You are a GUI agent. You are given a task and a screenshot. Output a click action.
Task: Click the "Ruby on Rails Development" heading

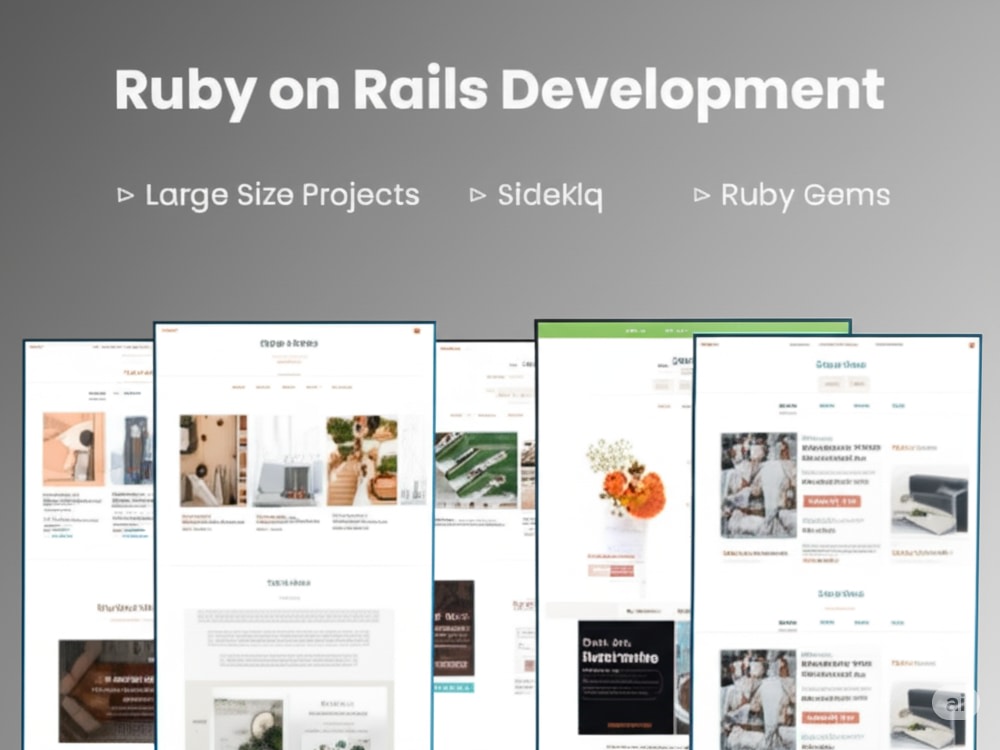pyautogui.click(x=499, y=91)
